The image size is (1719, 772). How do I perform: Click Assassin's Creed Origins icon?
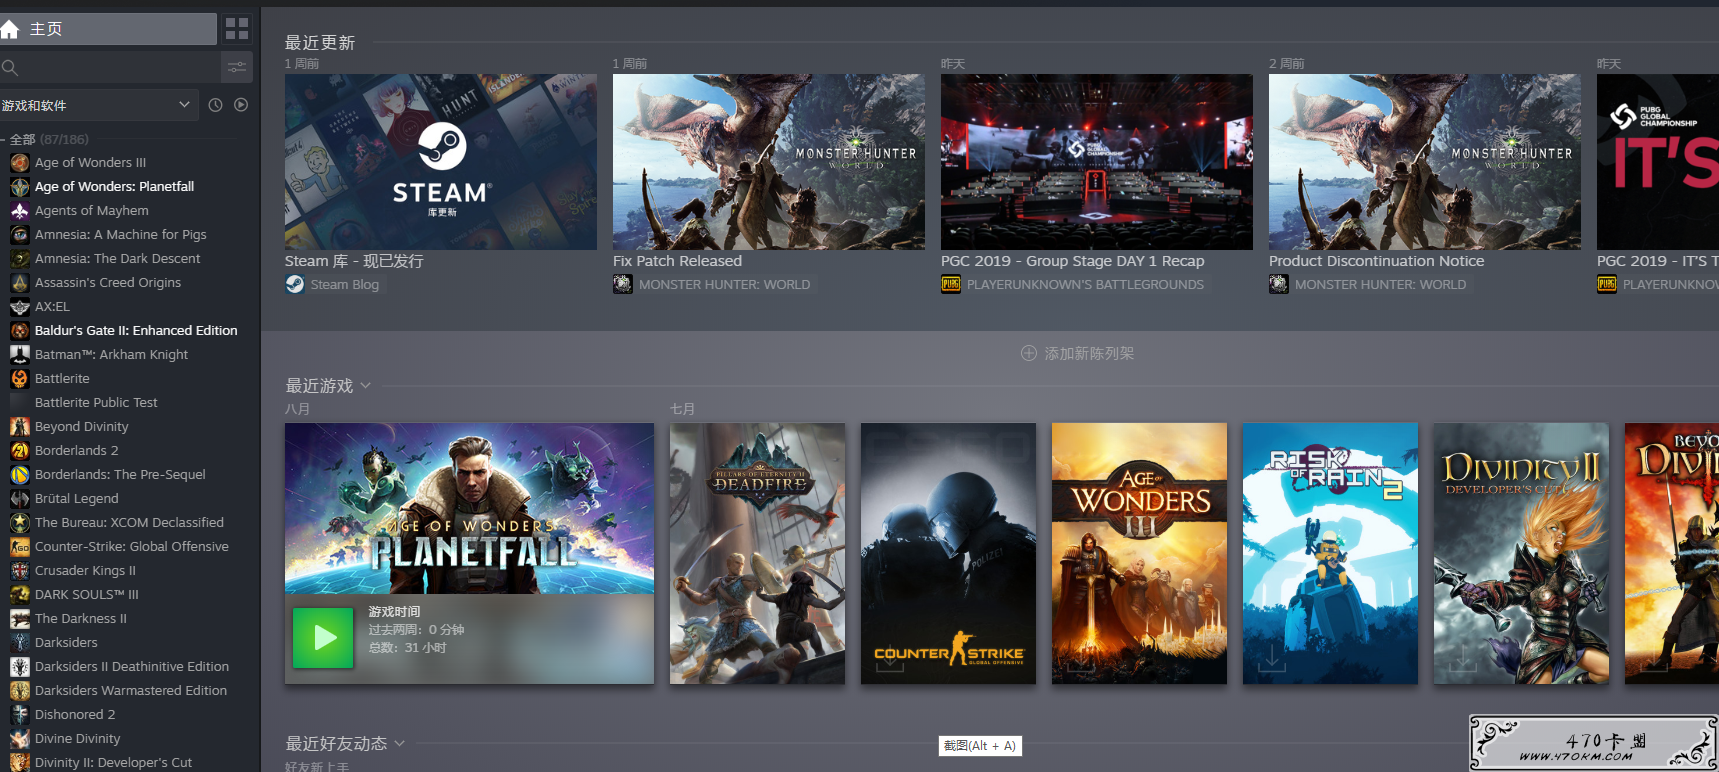pos(20,283)
